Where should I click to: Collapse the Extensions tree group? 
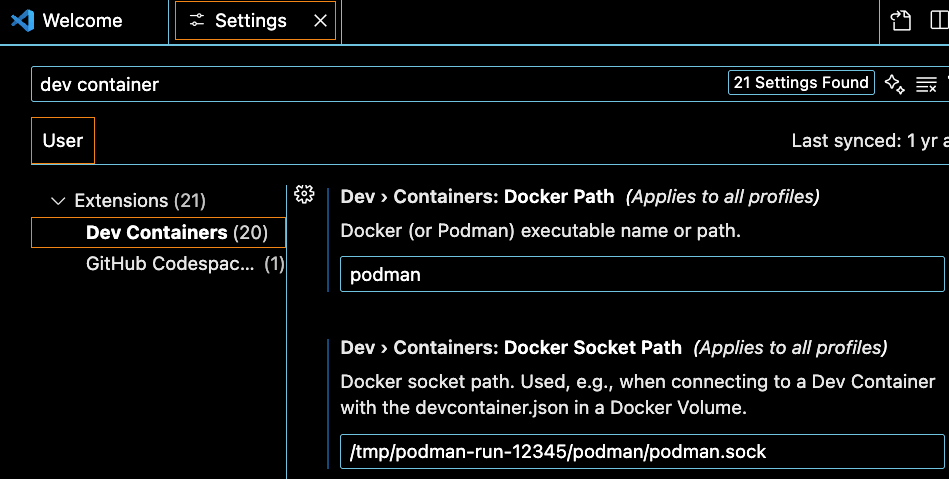58,201
